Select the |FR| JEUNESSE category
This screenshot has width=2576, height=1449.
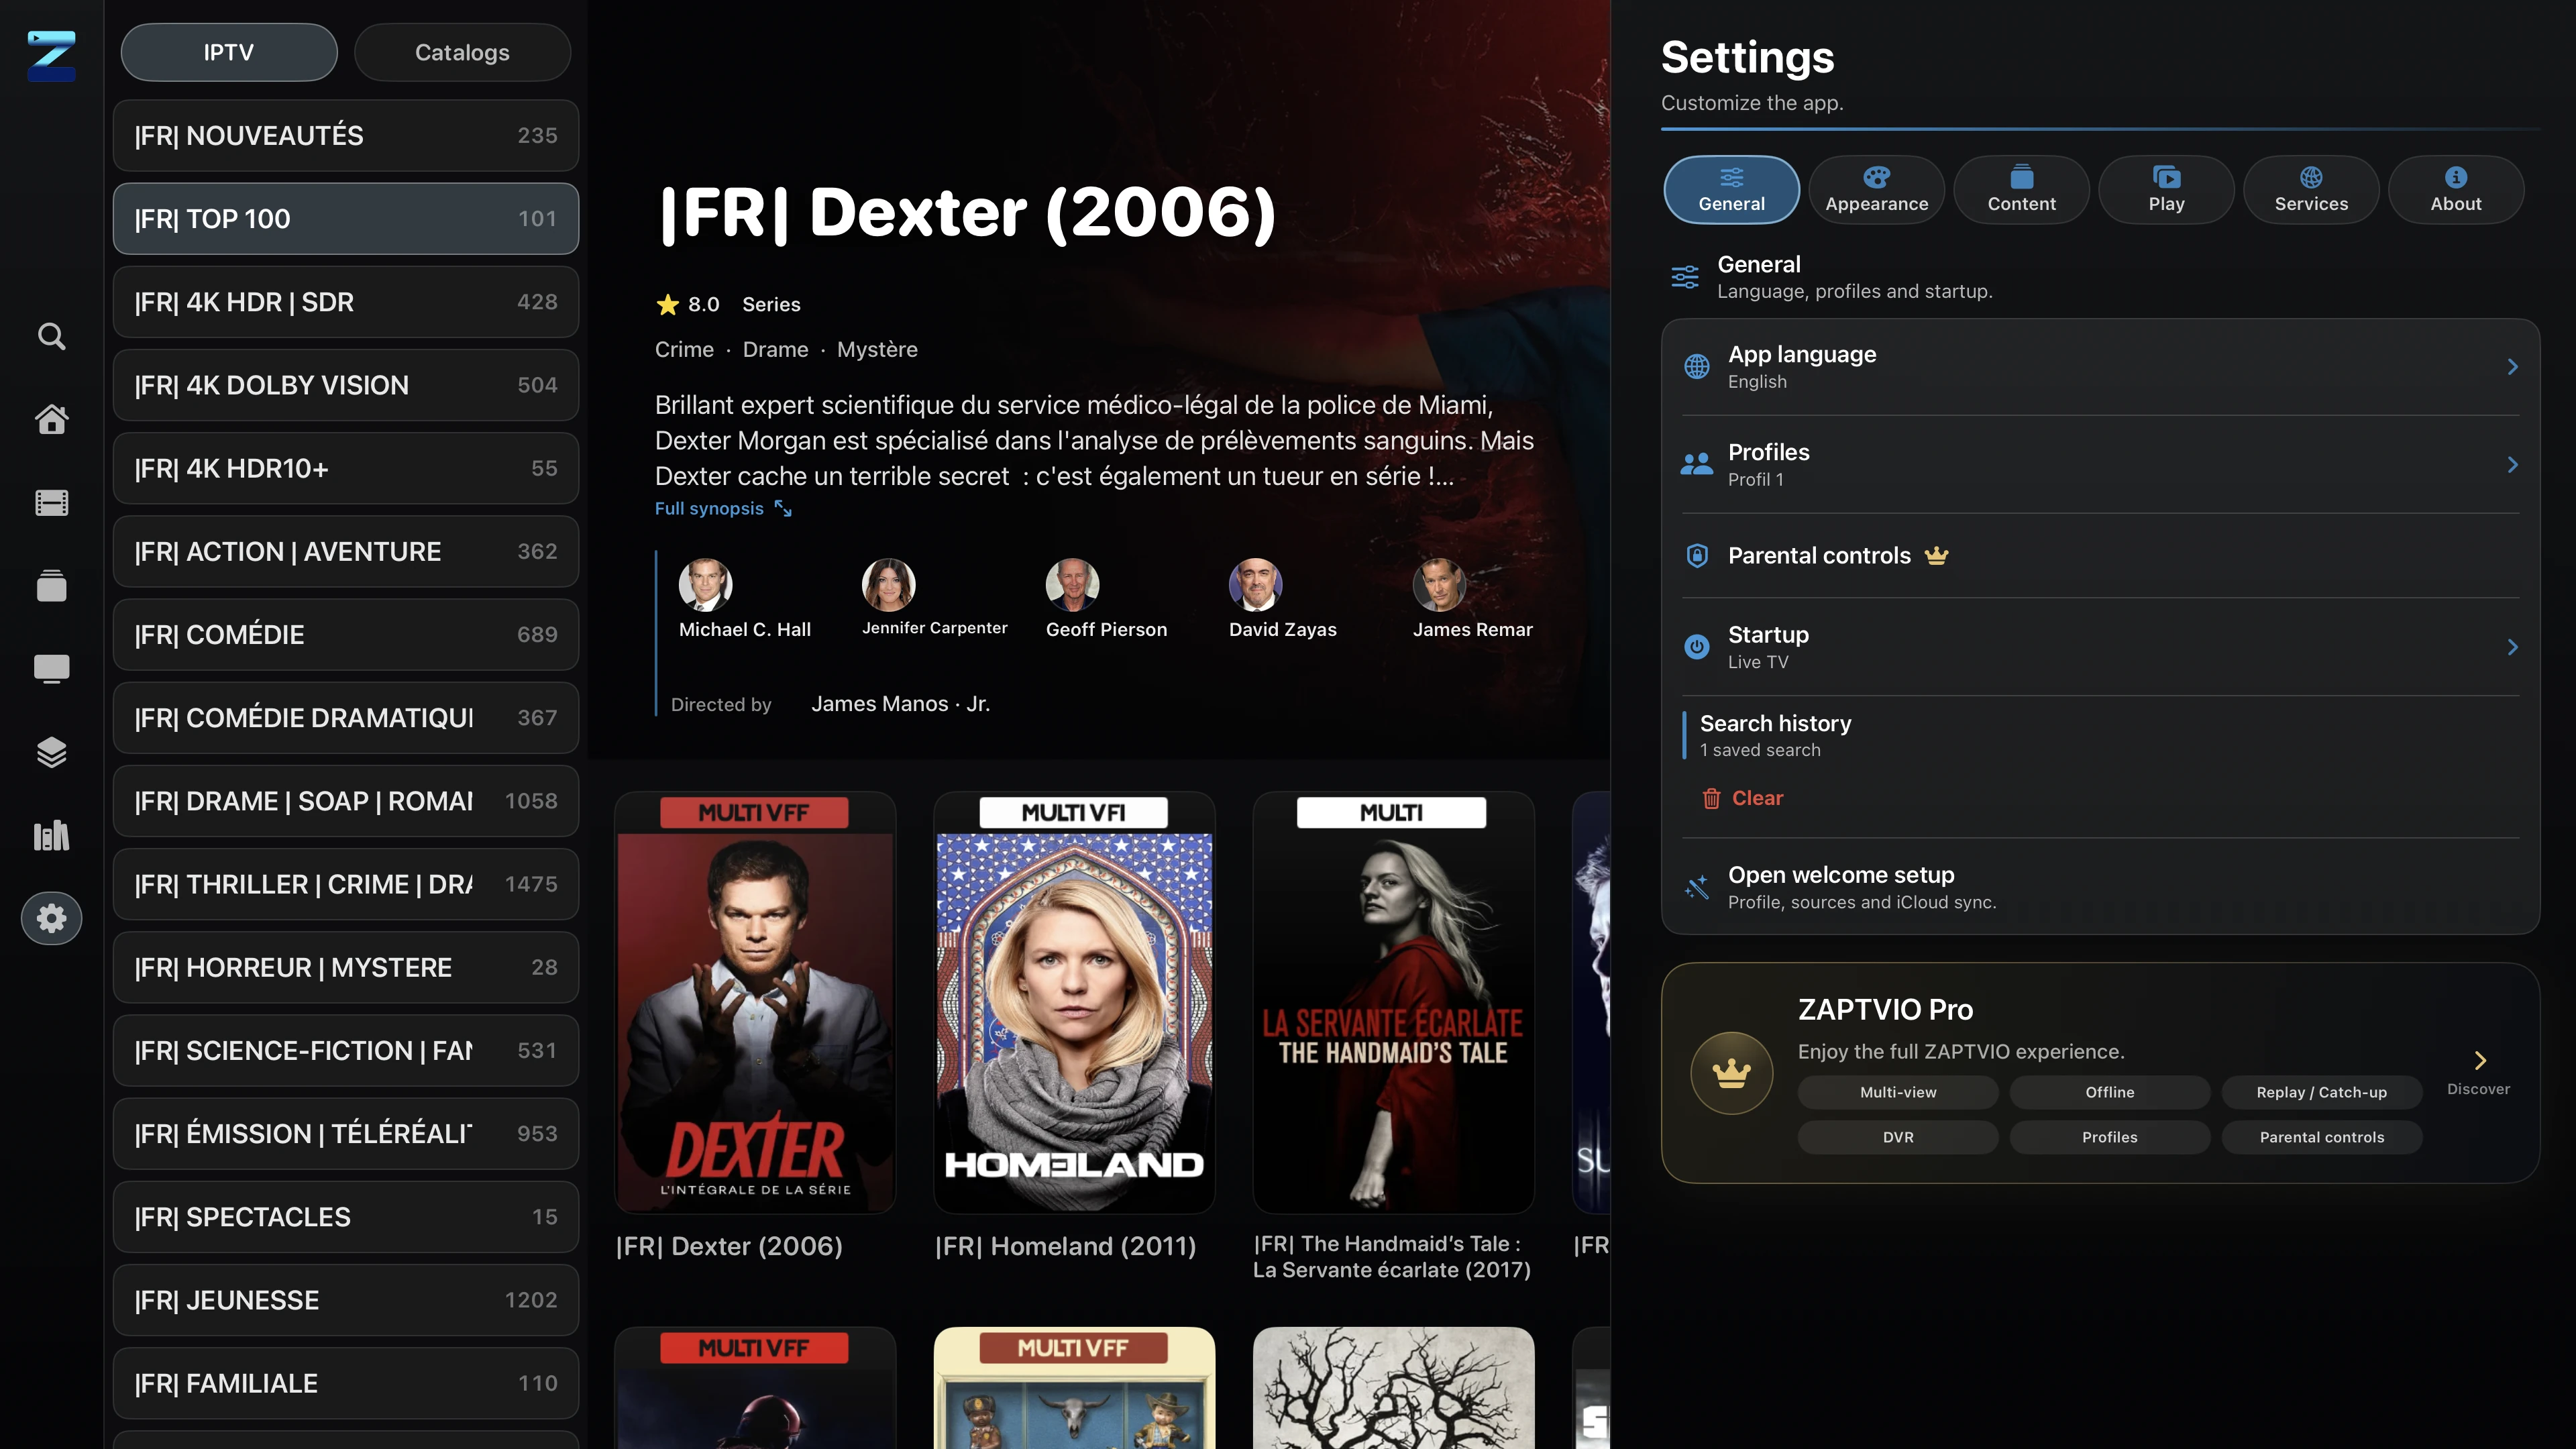pos(346,1300)
